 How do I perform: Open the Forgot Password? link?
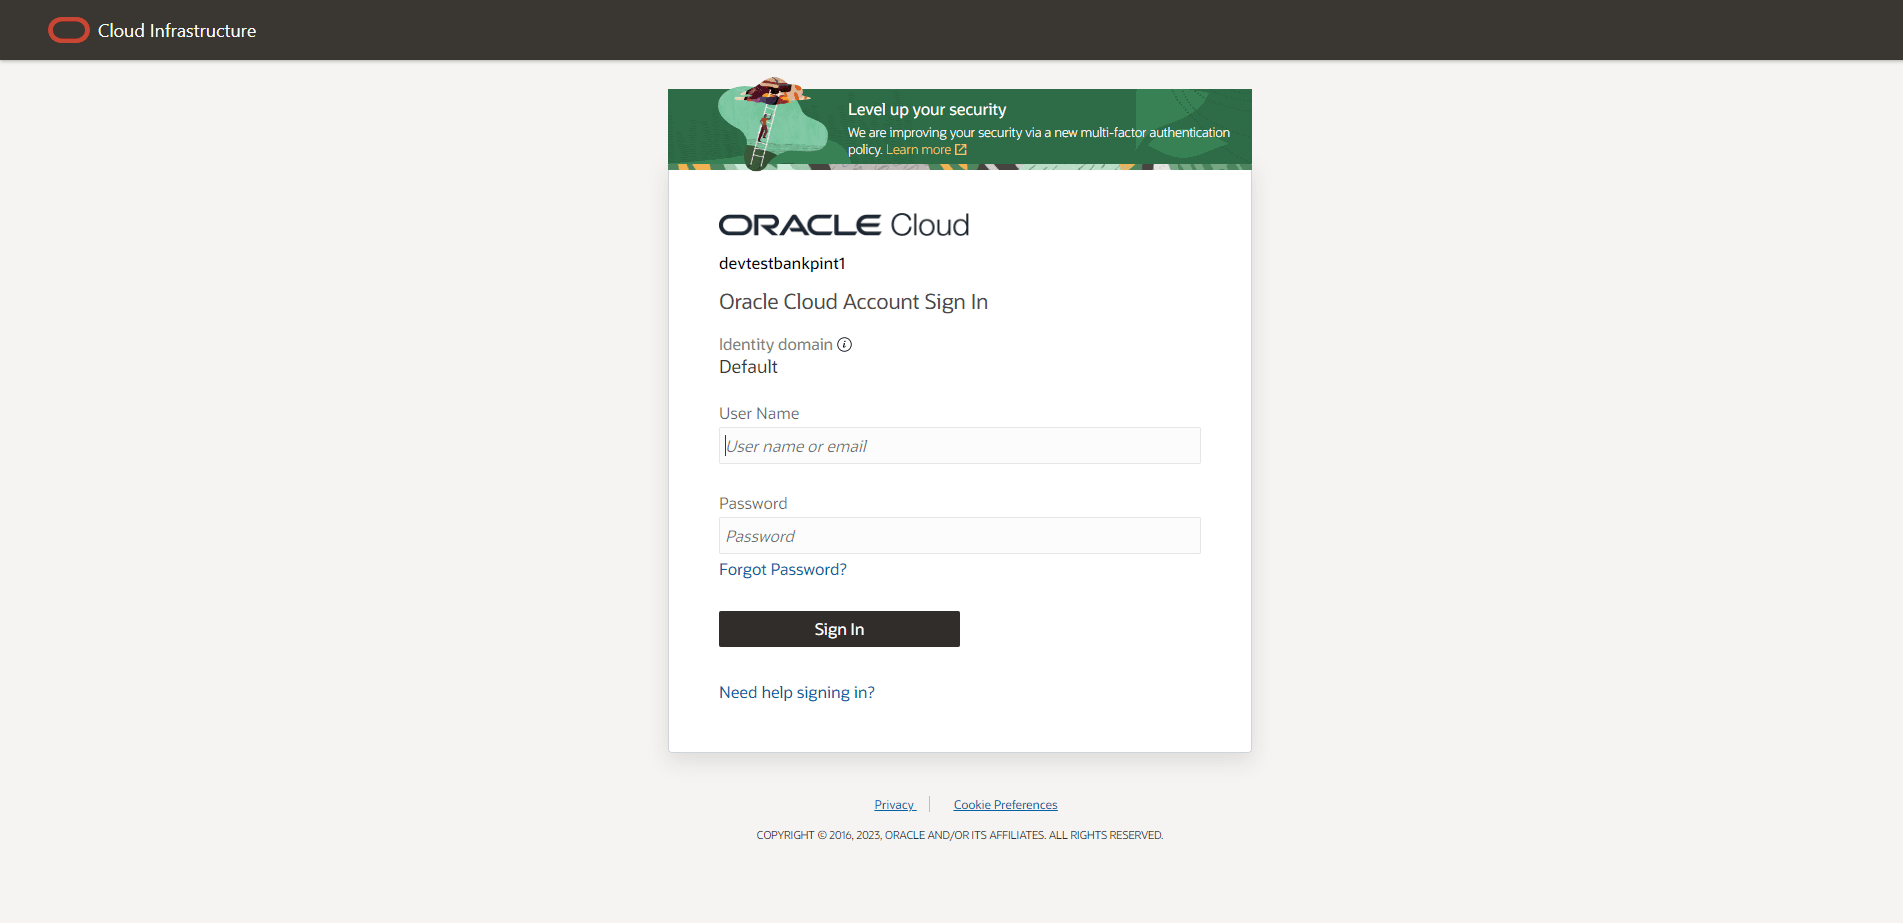783,570
